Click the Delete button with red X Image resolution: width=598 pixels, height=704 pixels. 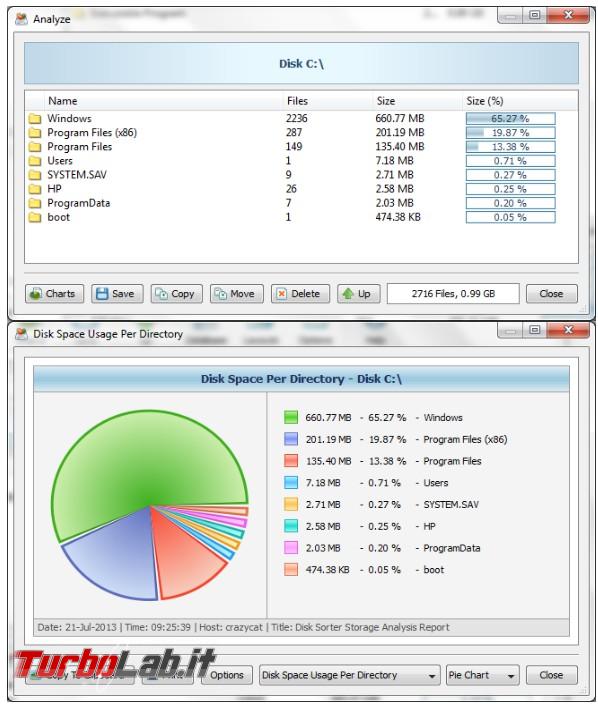300,294
